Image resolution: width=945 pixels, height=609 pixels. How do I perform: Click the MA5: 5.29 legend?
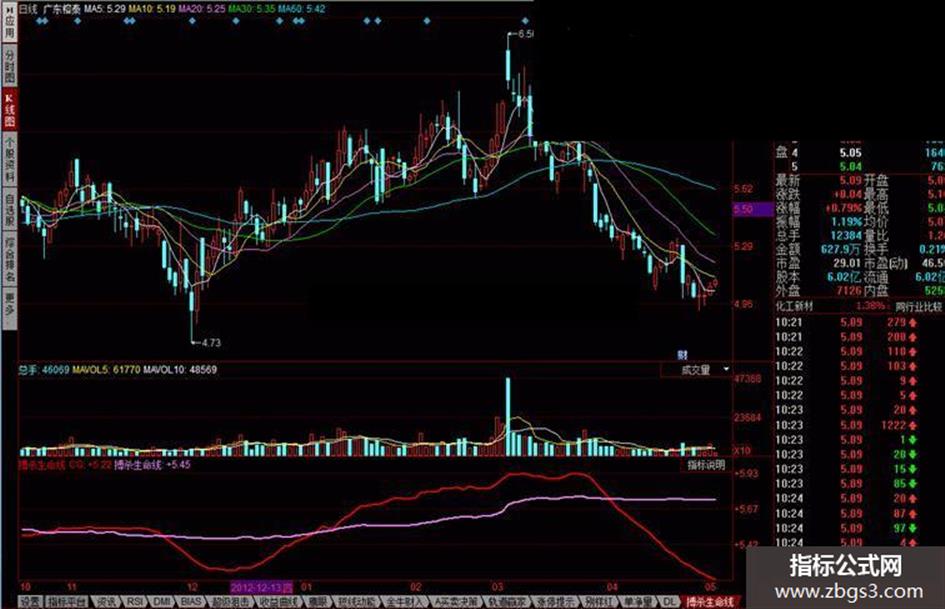click(104, 8)
